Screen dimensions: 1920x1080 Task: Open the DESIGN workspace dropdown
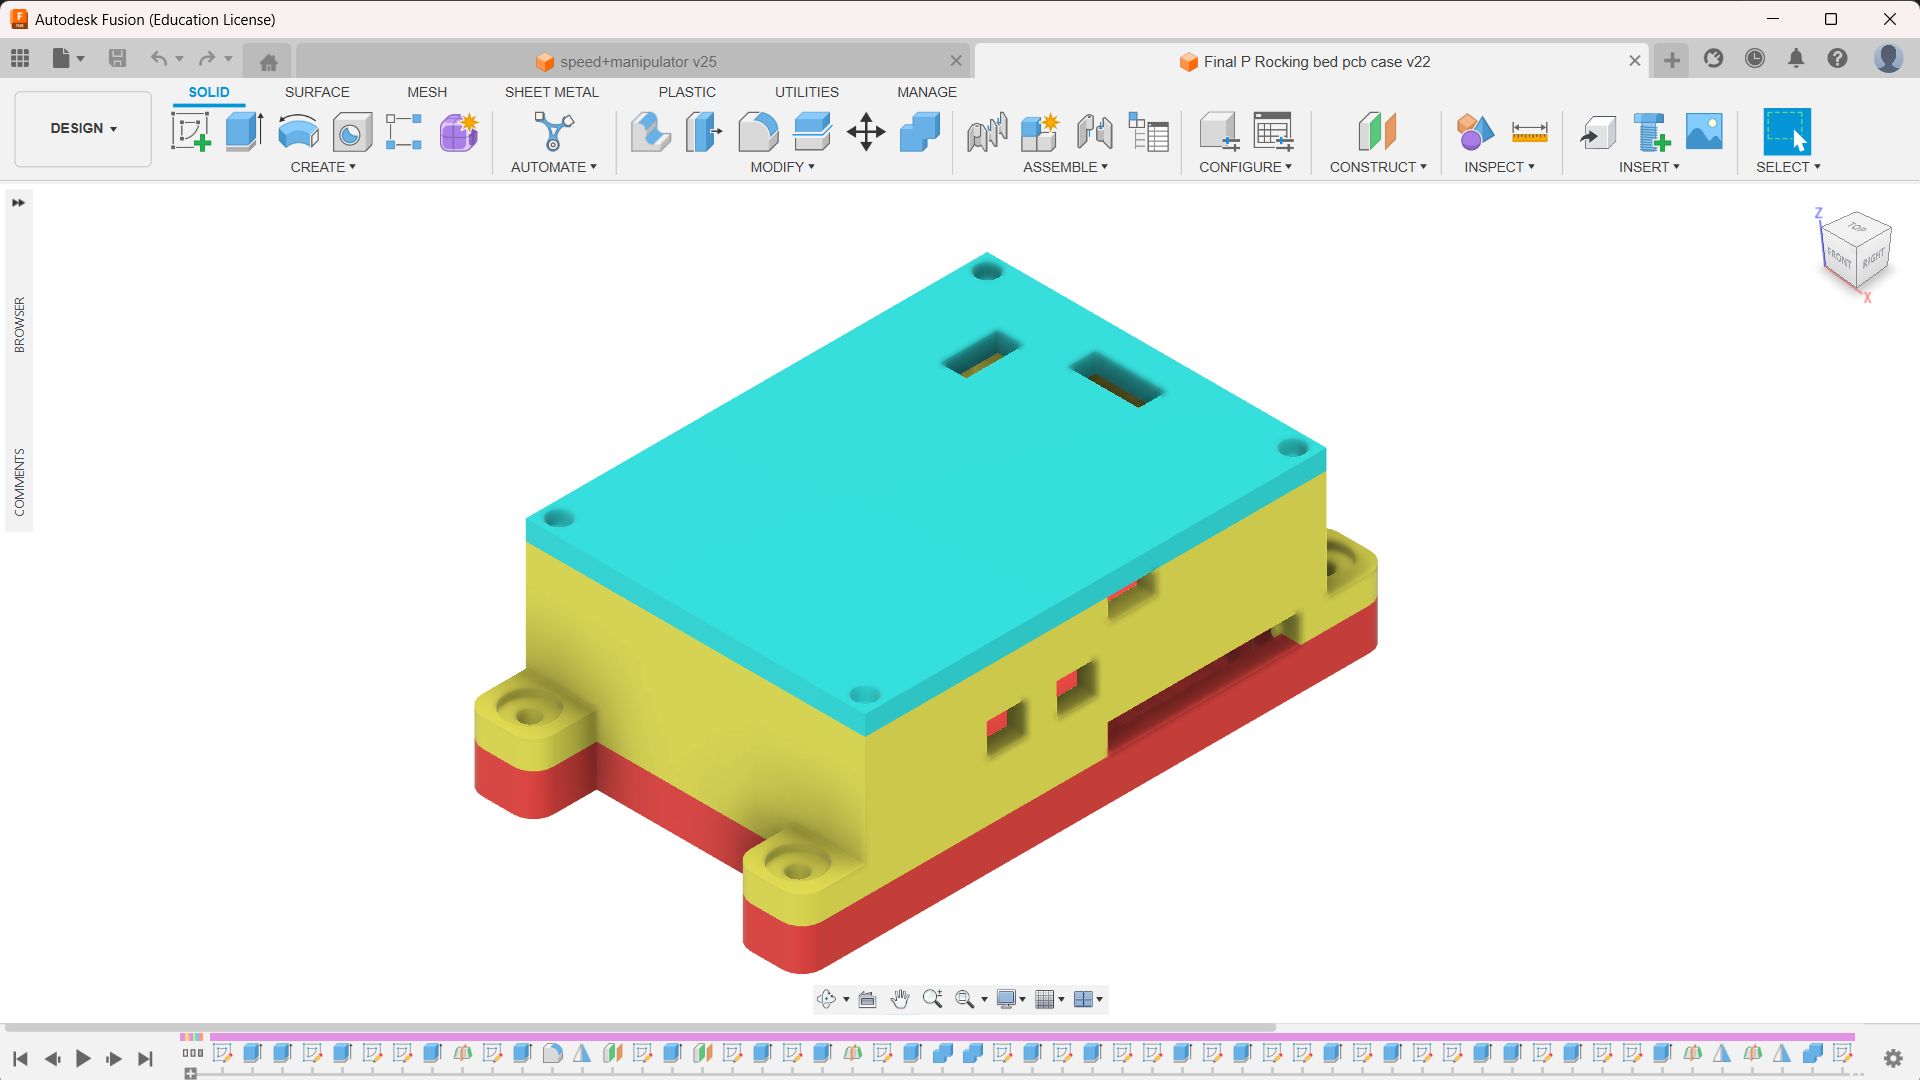83,128
